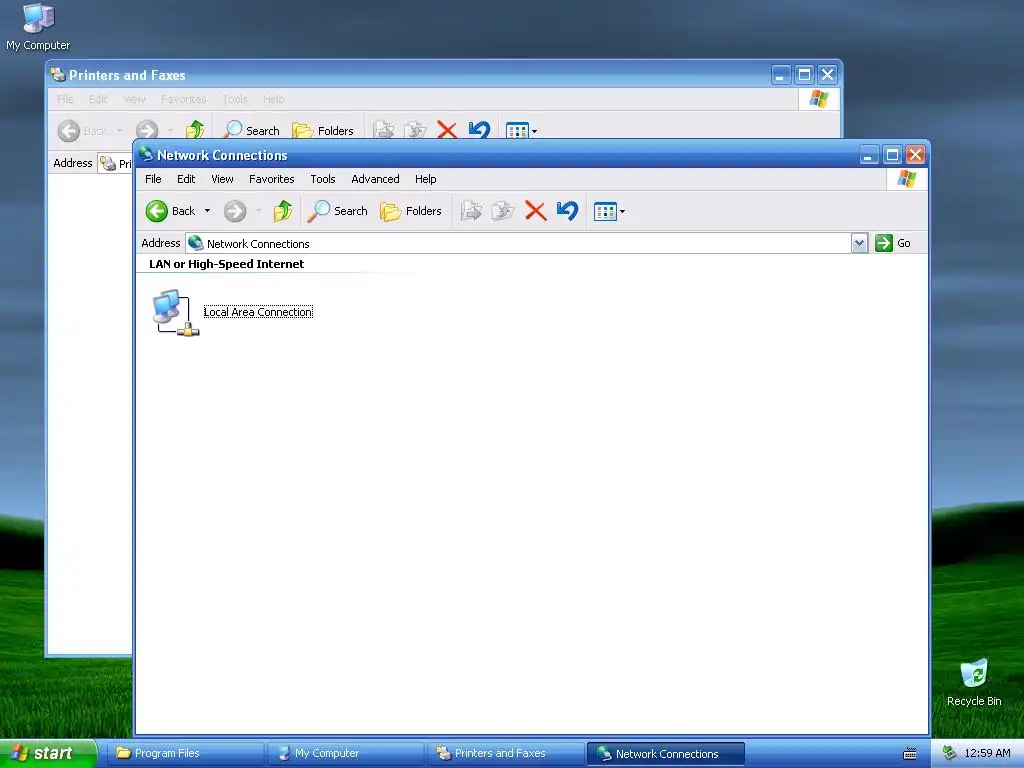Click the Windows logo in Printers and Faxes
The width and height of the screenshot is (1024, 768).
(818, 99)
